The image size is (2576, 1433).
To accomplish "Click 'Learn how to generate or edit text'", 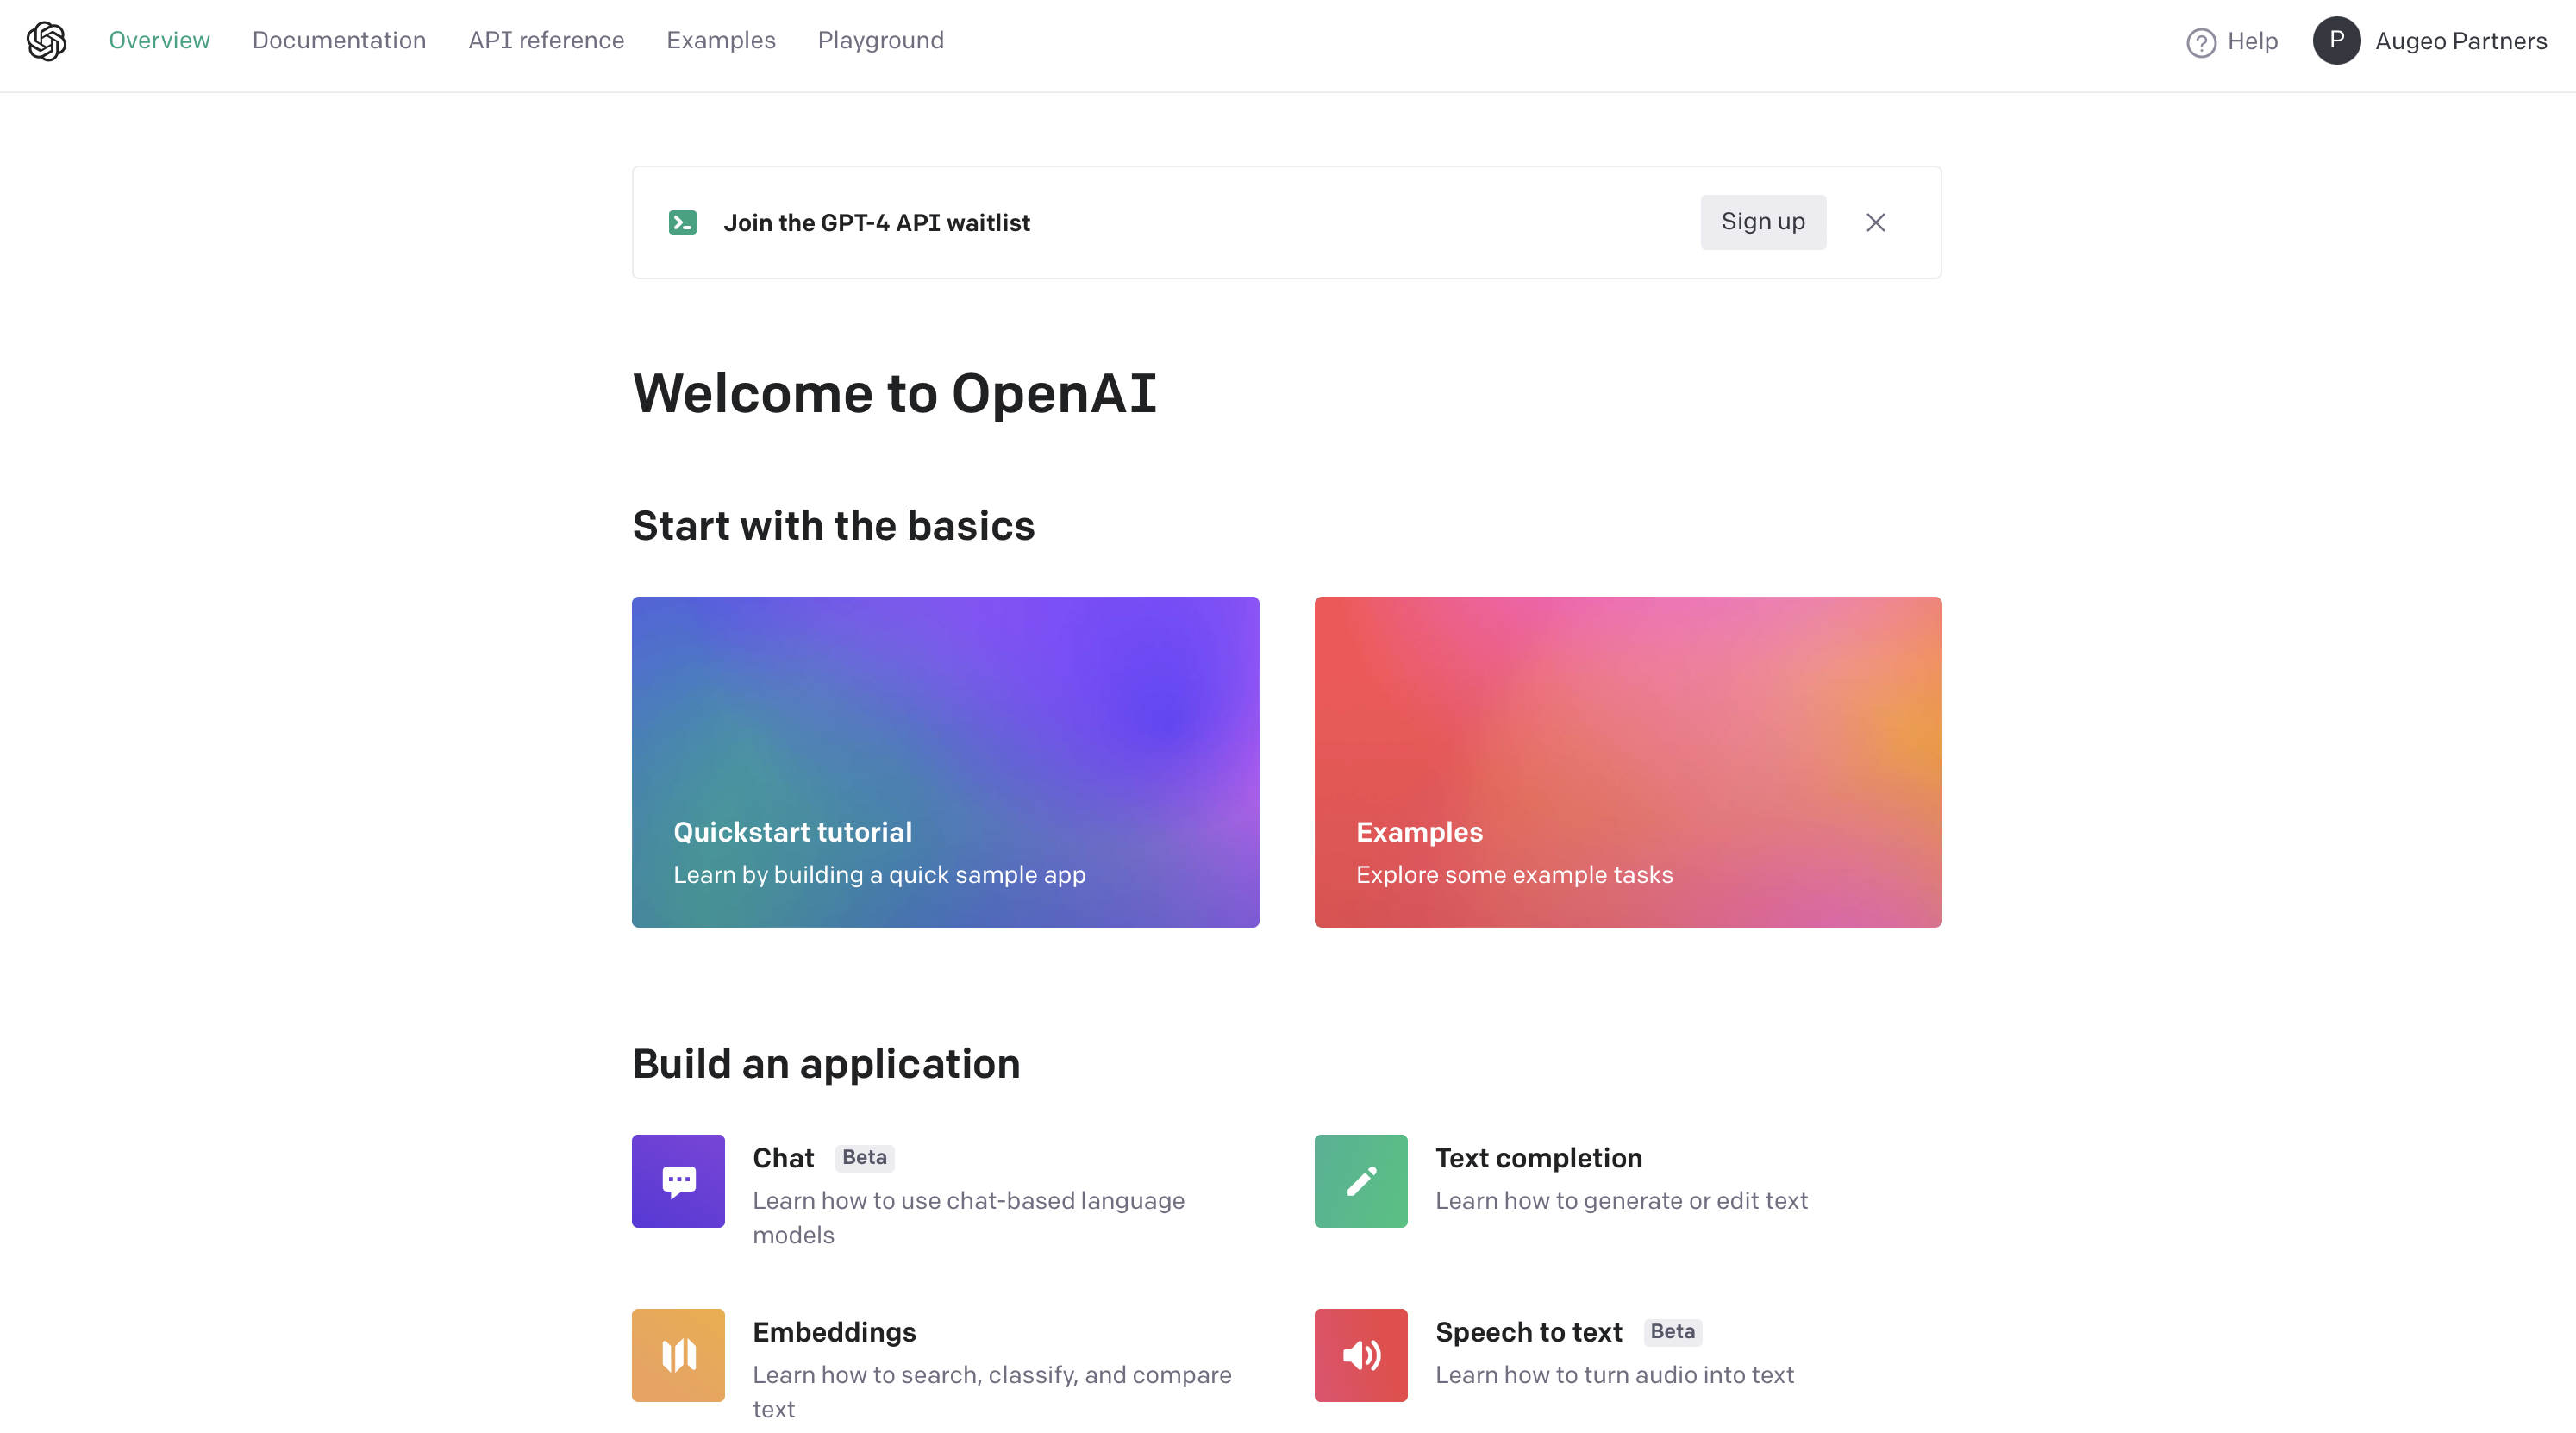I will [1622, 1200].
